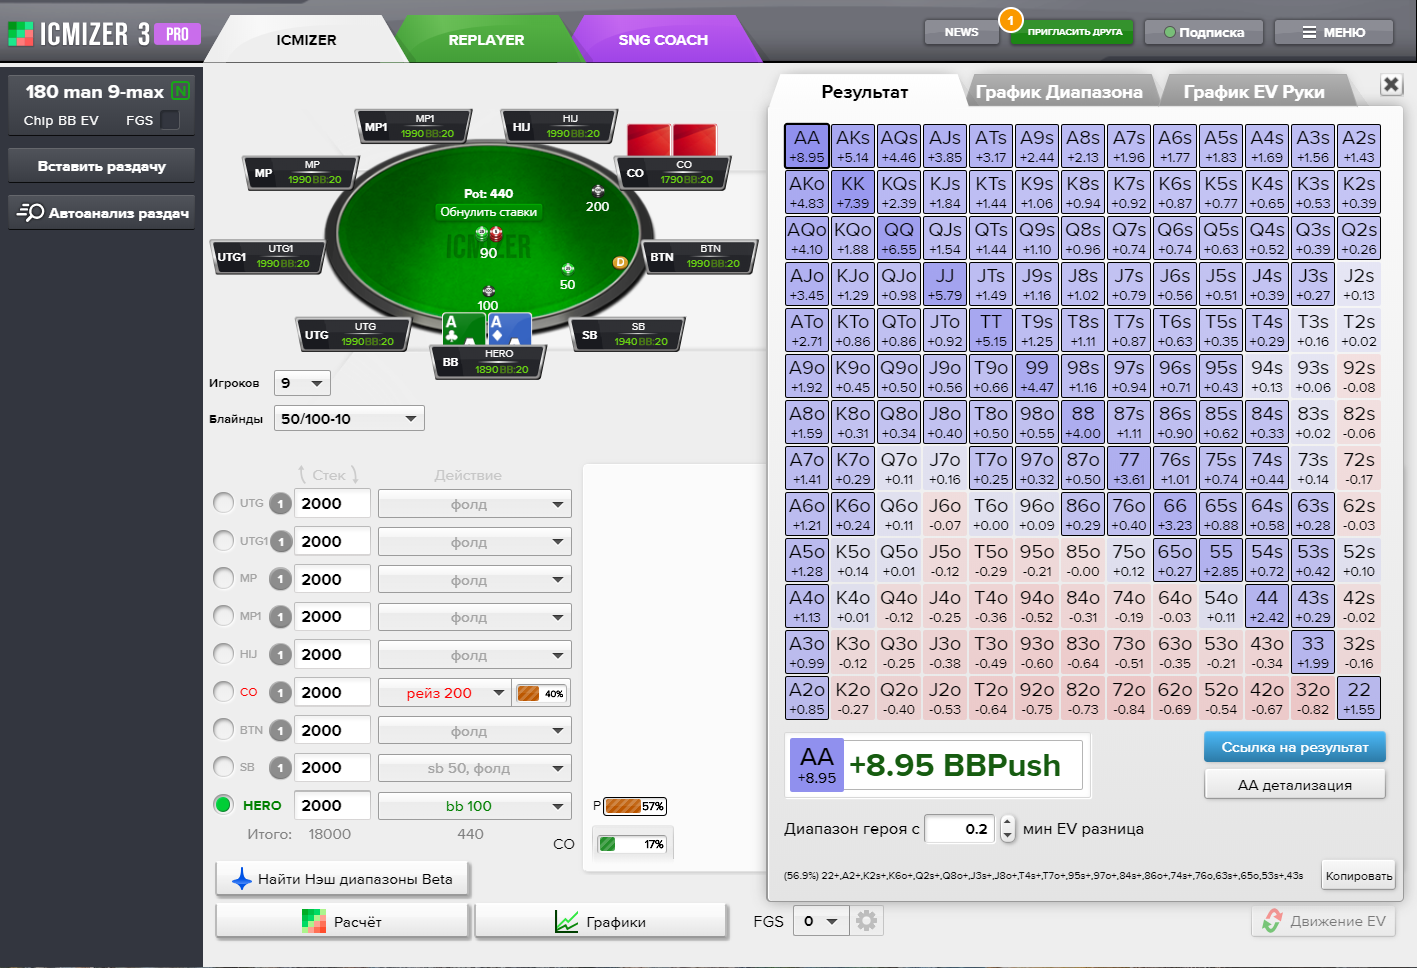Click the notification badge on invite friend
1417x968 pixels.
[x=1010, y=19]
